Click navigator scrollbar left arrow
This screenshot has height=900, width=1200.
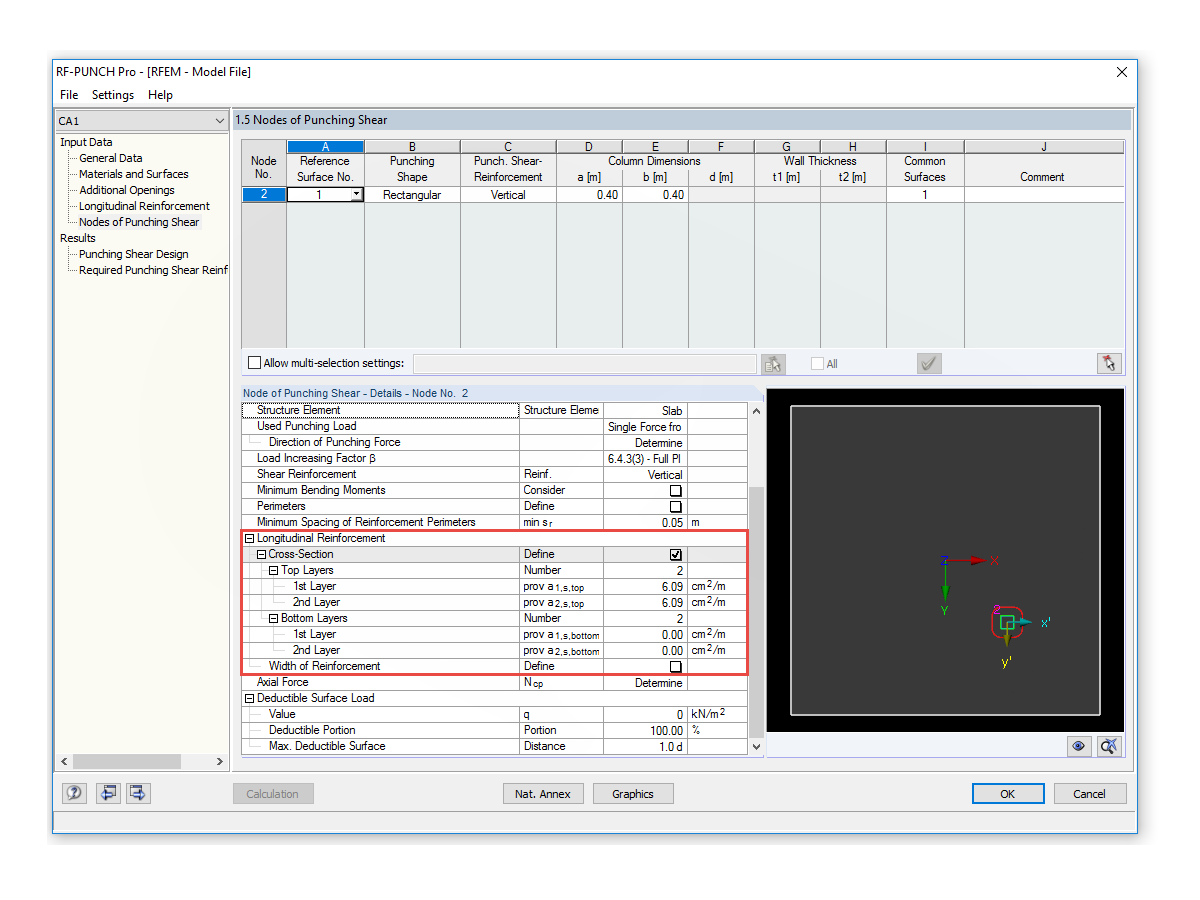(x=64, y=762)
